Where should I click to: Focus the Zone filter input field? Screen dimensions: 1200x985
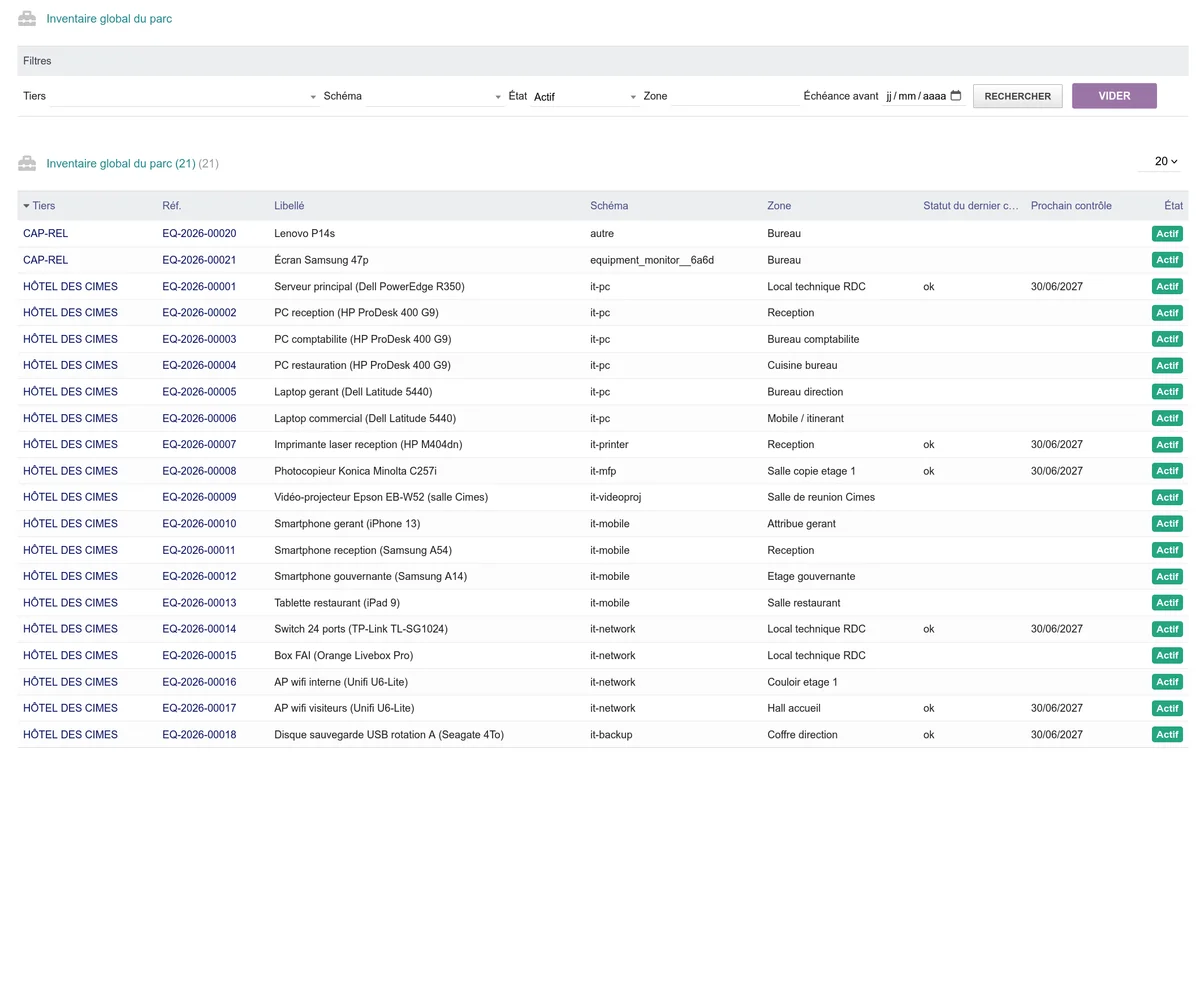pos(735,96)
